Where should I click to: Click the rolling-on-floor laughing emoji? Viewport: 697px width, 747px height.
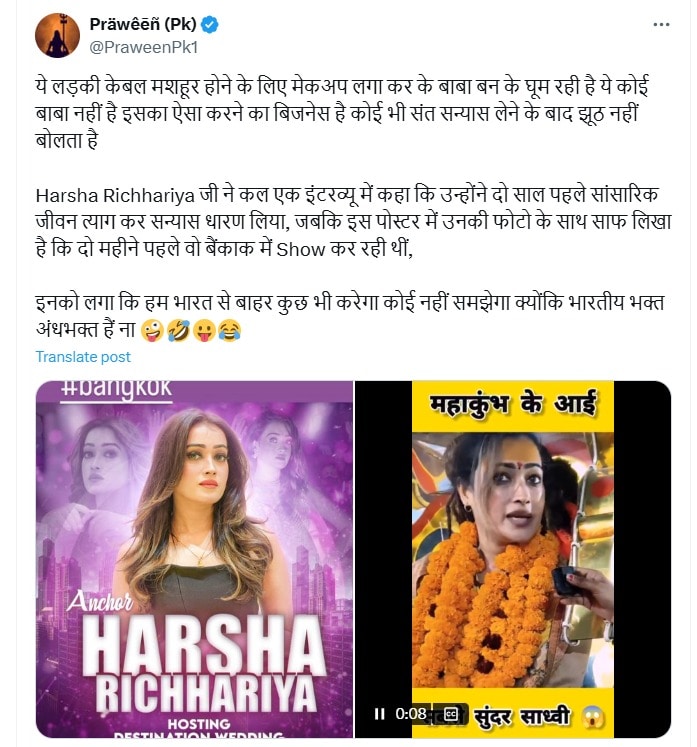pyautogui.click(x=179, y=331)
